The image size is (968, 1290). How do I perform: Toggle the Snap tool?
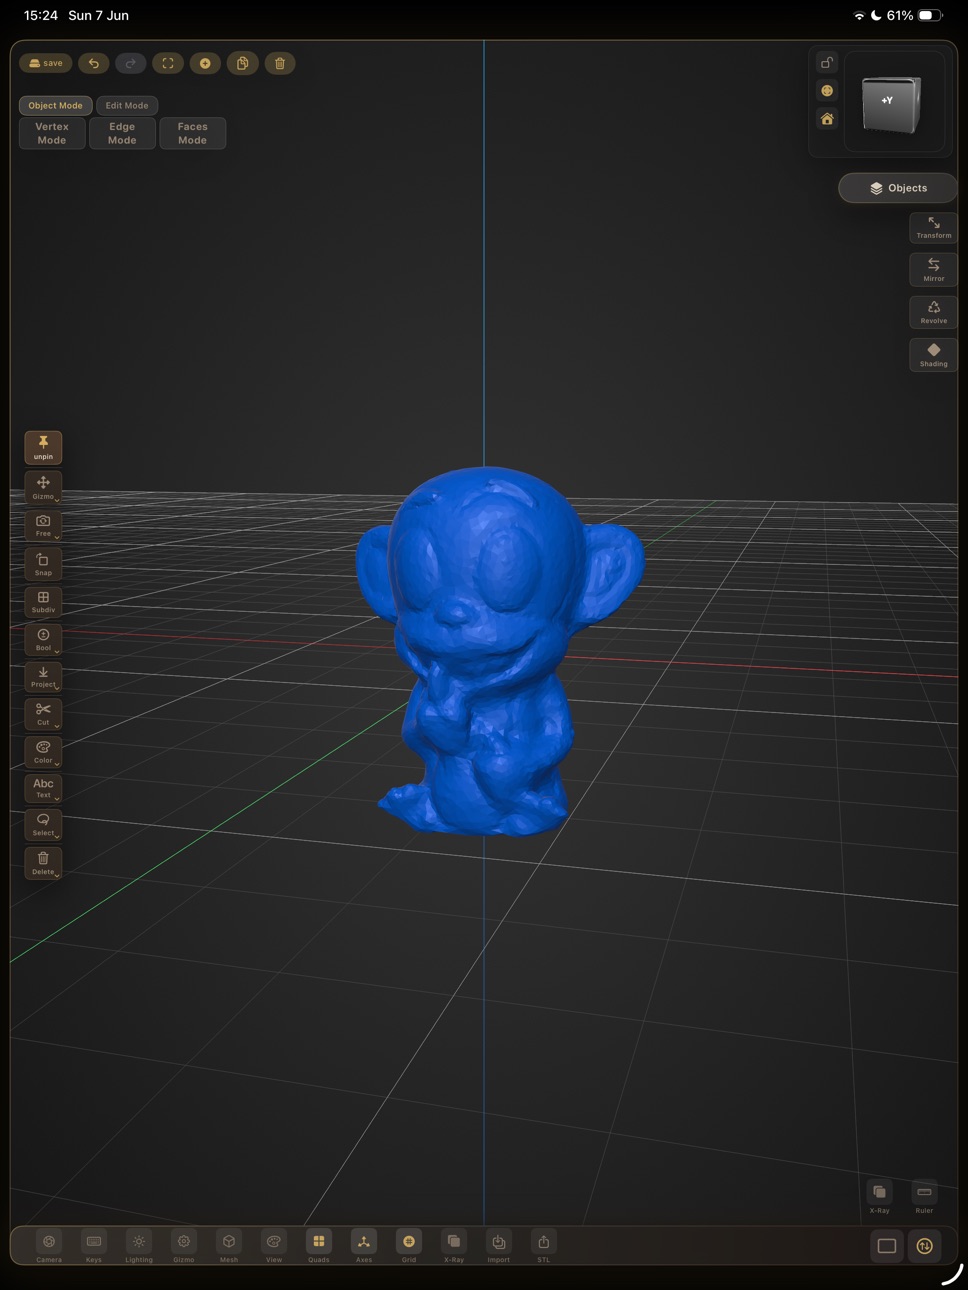[x=43, y=564]
